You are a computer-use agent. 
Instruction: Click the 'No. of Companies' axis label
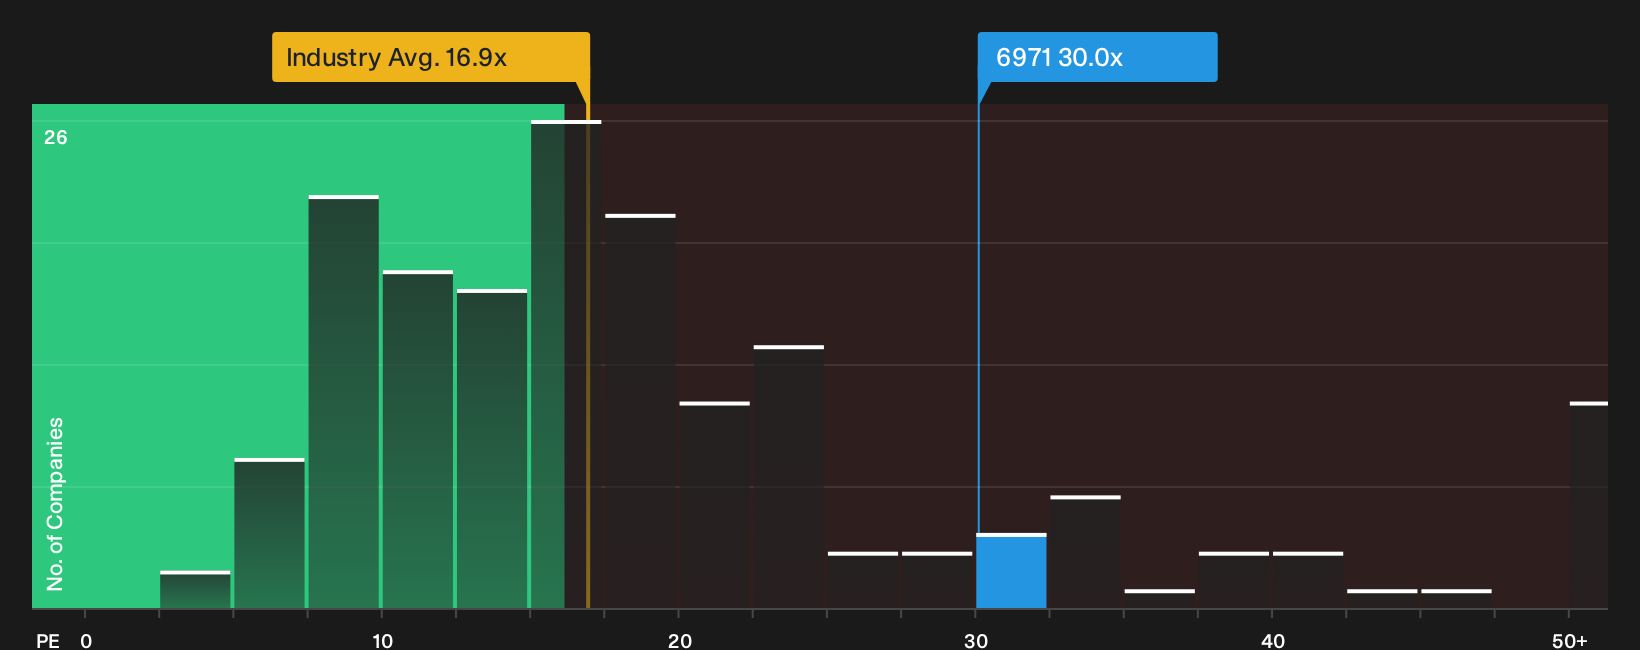[55, 504]
